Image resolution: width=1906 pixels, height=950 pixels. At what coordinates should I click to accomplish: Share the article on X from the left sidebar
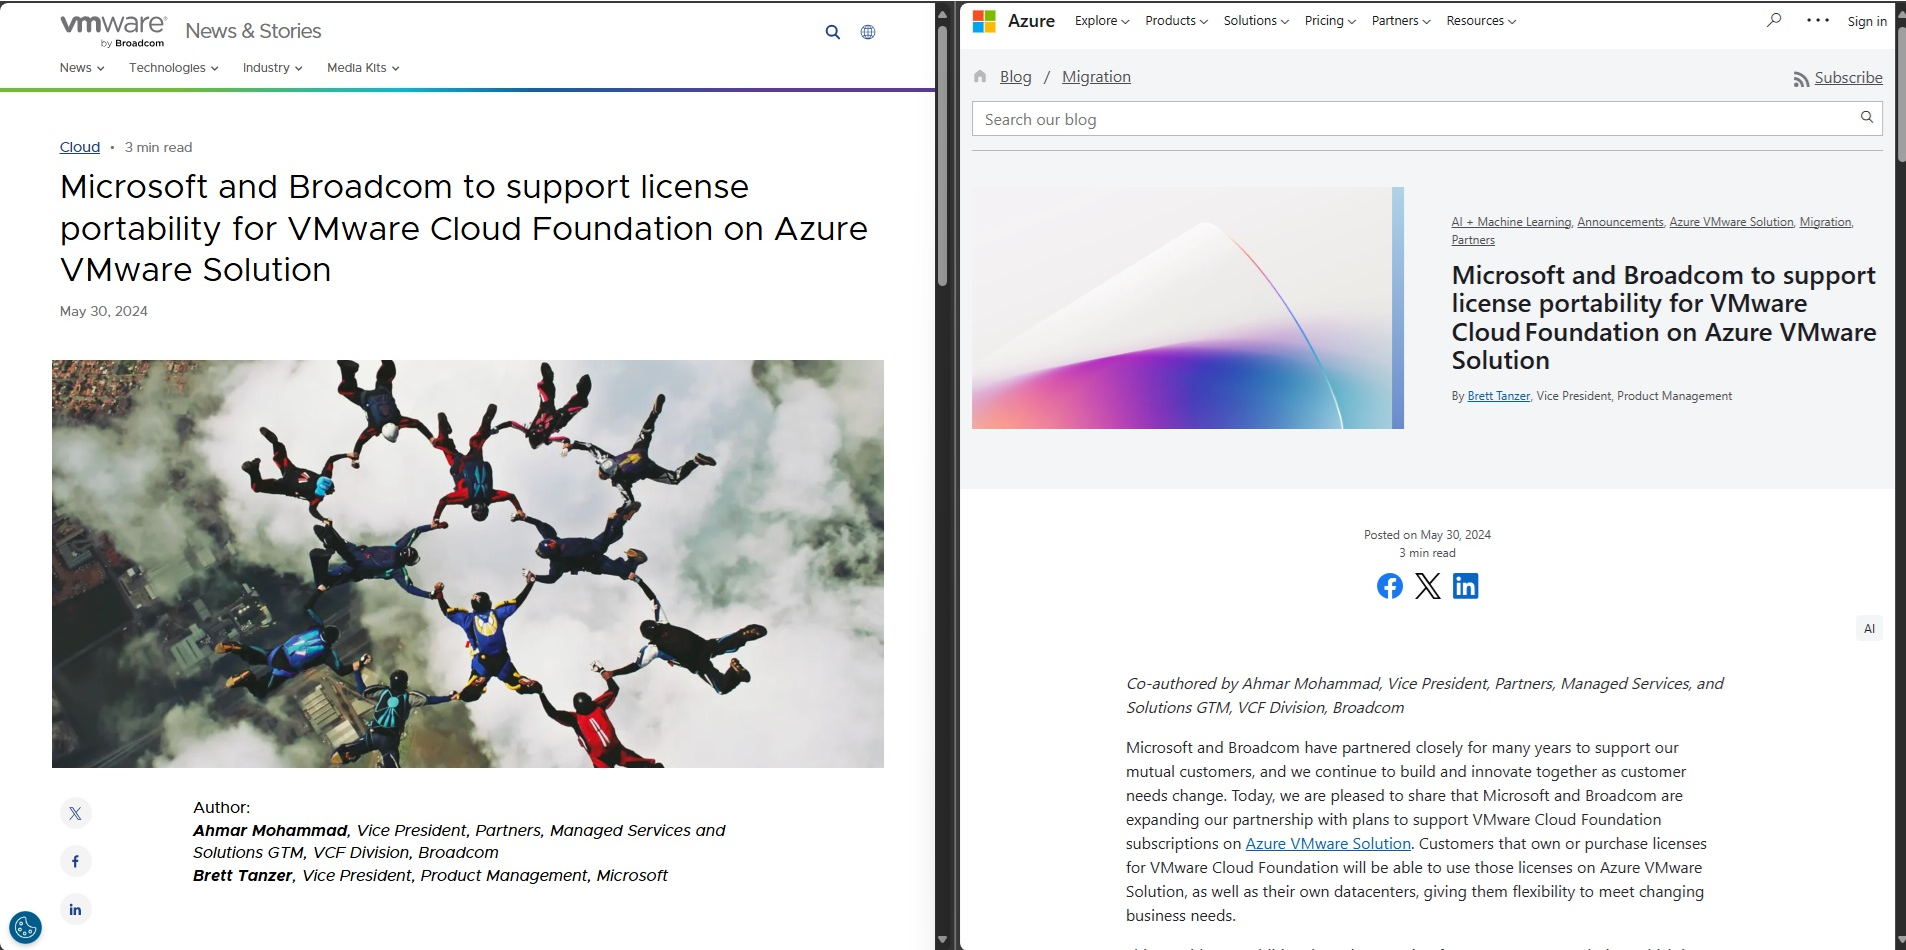click(75, 813)
